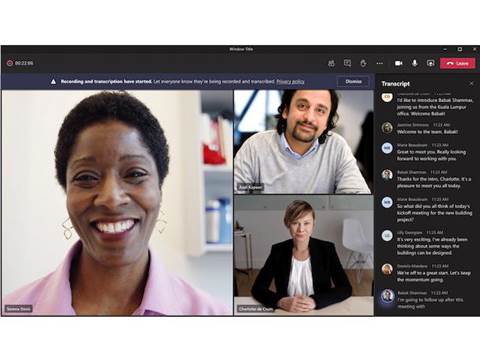Toggle the camera on or off
Viewport: 480px width, 360px height.
(x=399, y=63)
